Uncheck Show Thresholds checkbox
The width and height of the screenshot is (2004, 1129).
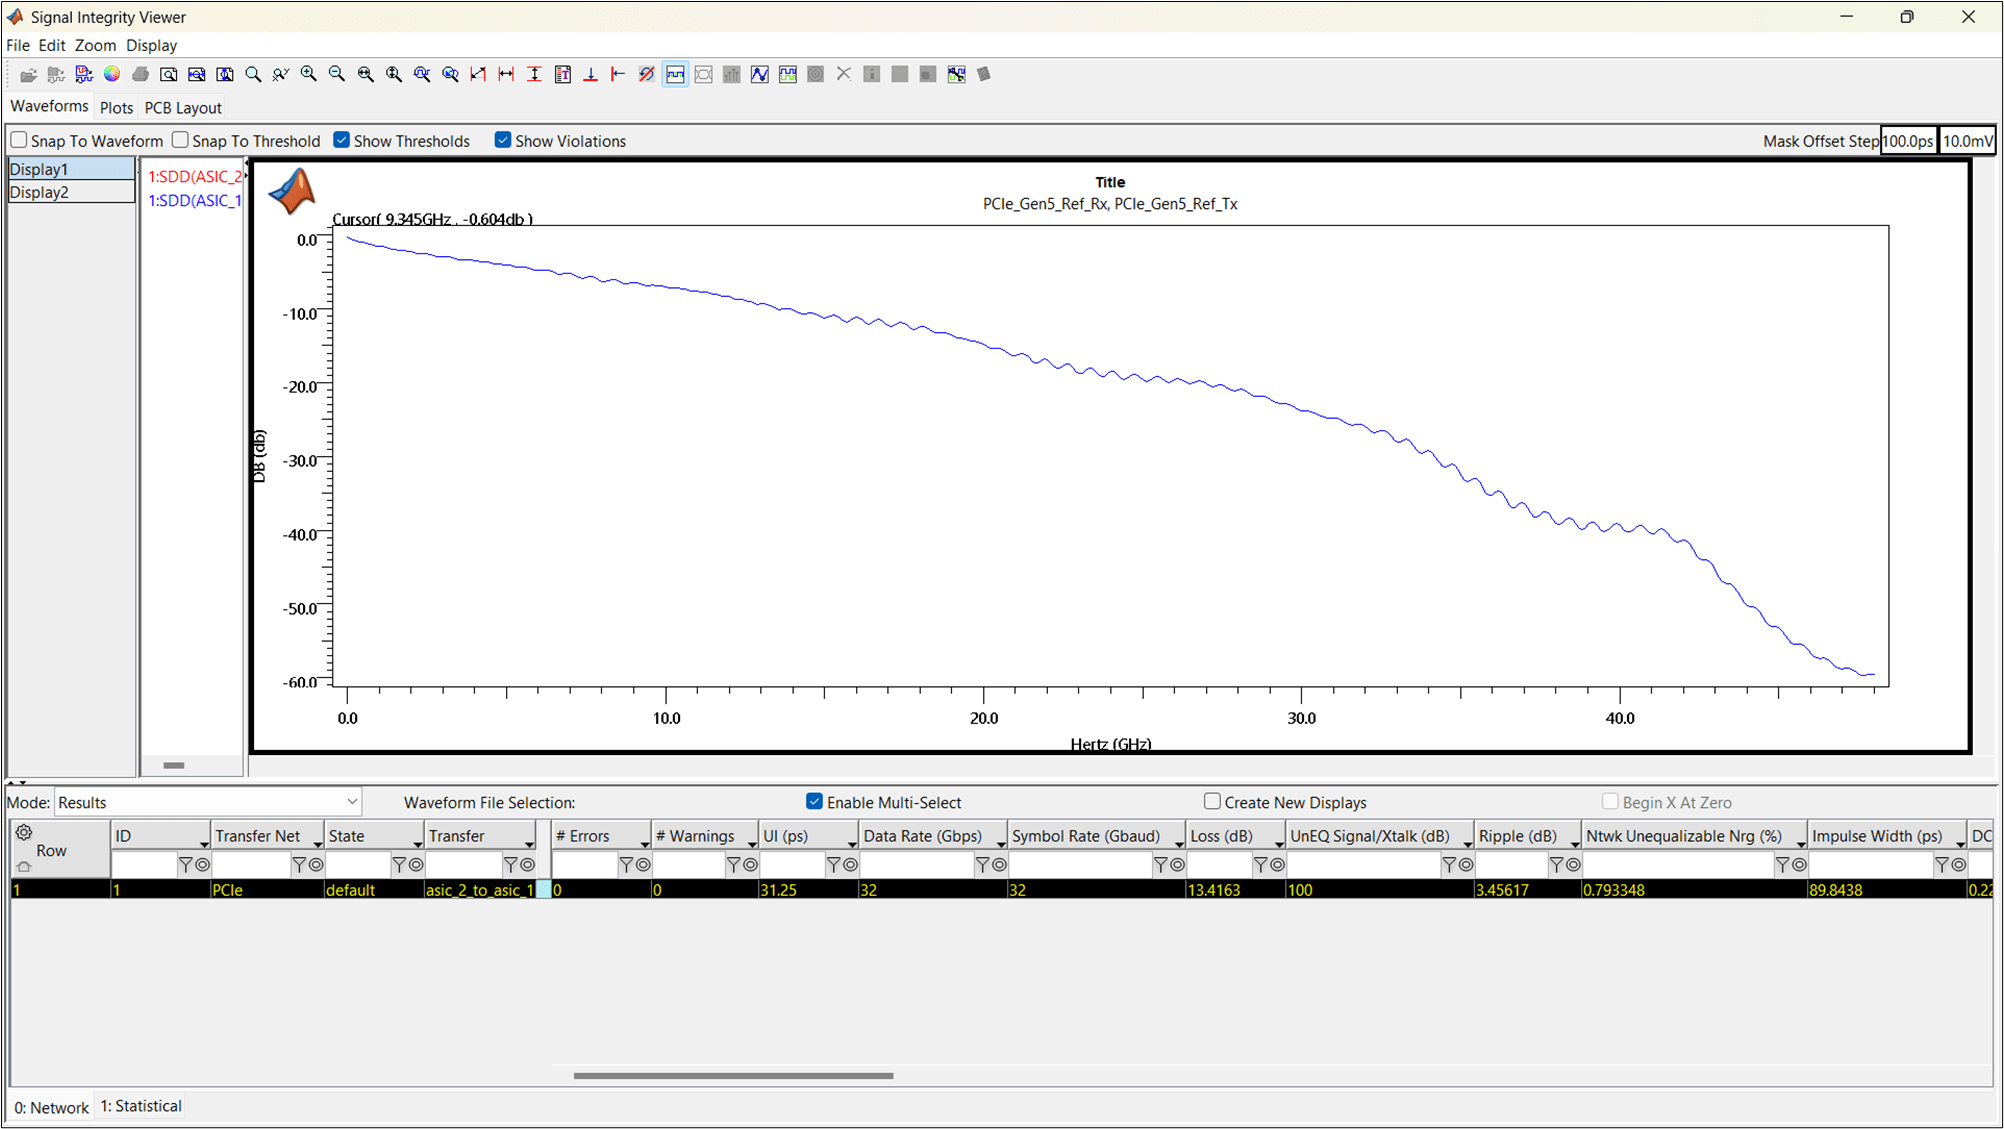342,140
